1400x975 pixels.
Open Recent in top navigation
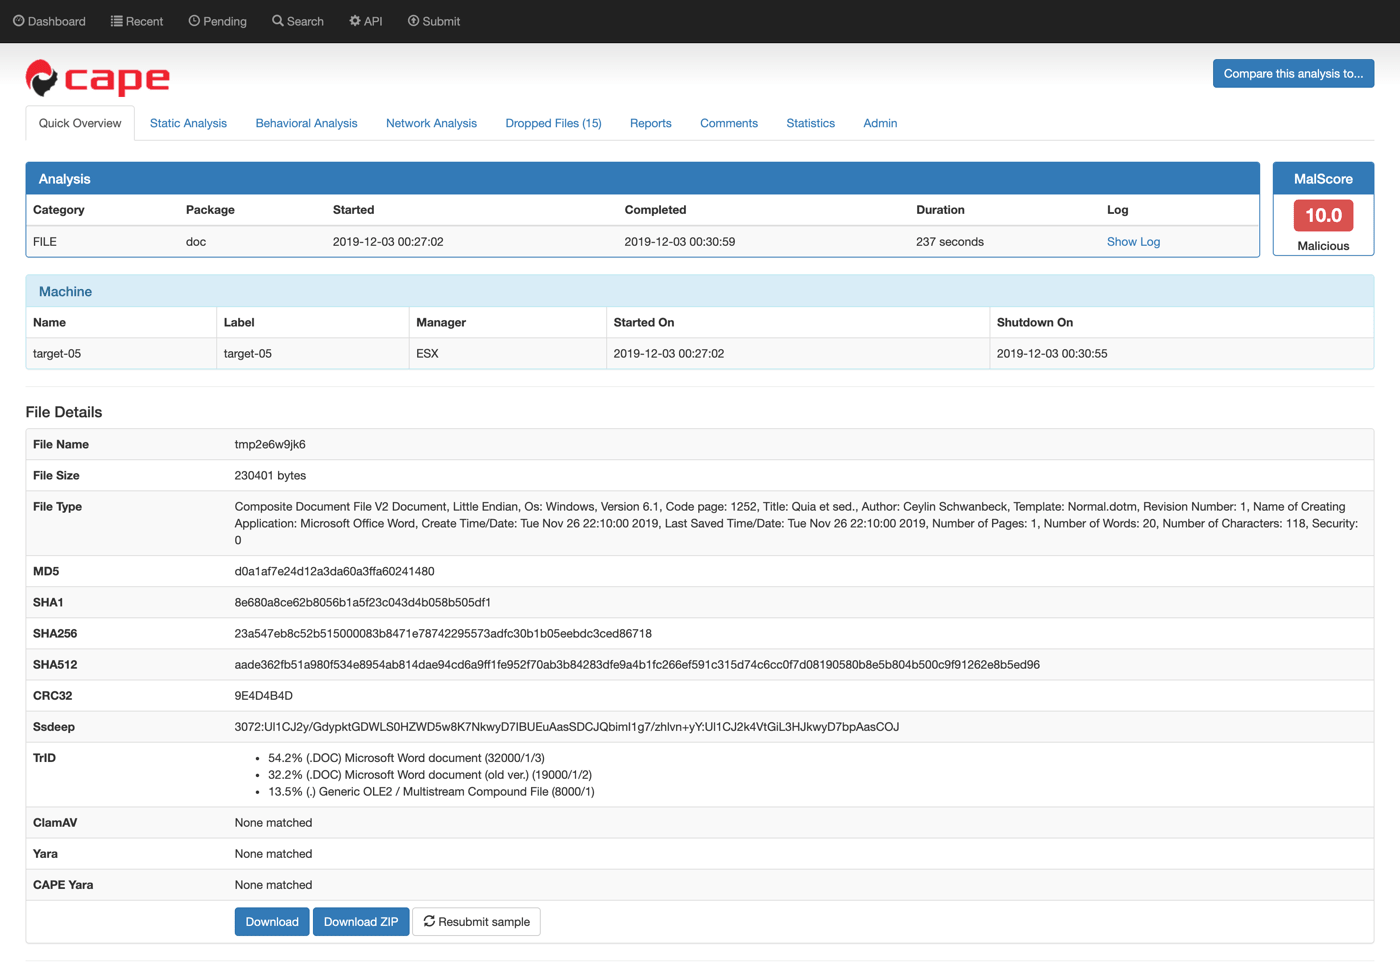pyautogui.click(x=137, y=21)
